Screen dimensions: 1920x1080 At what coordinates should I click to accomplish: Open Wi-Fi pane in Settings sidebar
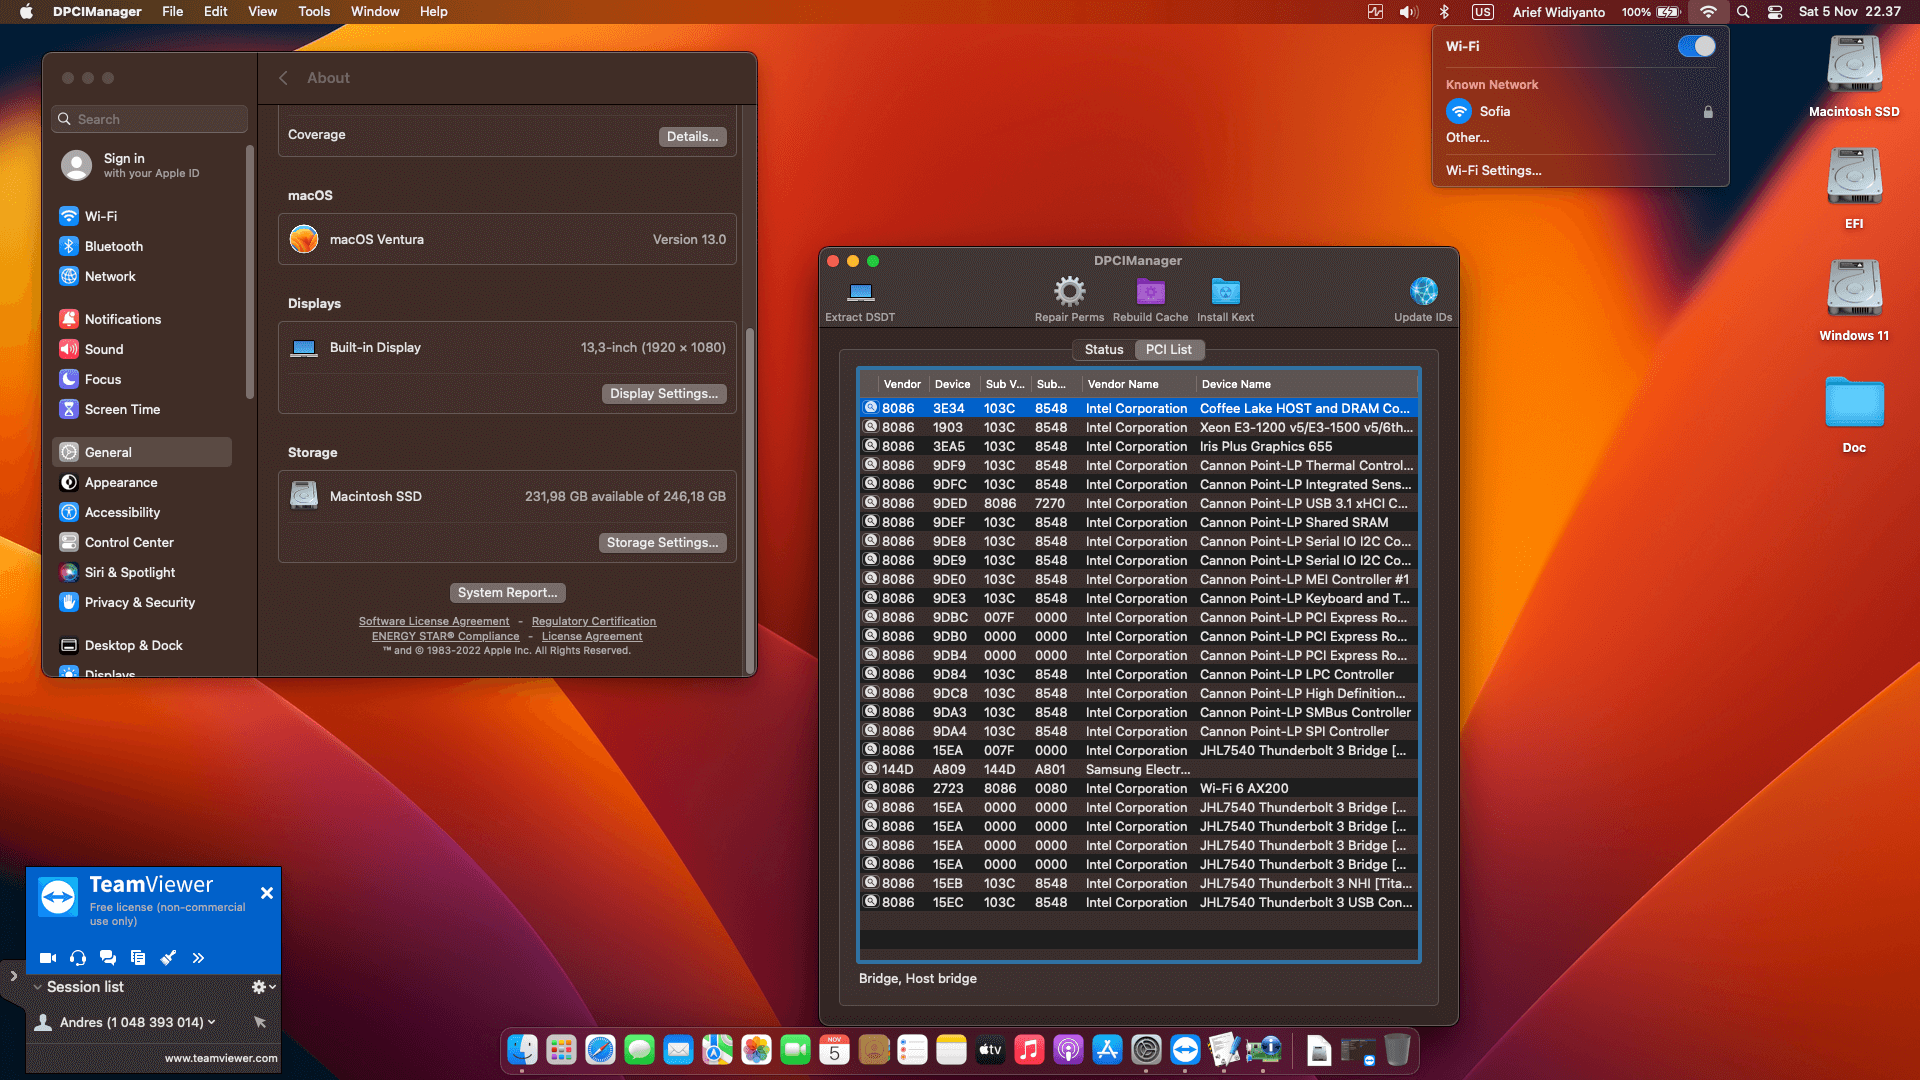coord(100,216)
